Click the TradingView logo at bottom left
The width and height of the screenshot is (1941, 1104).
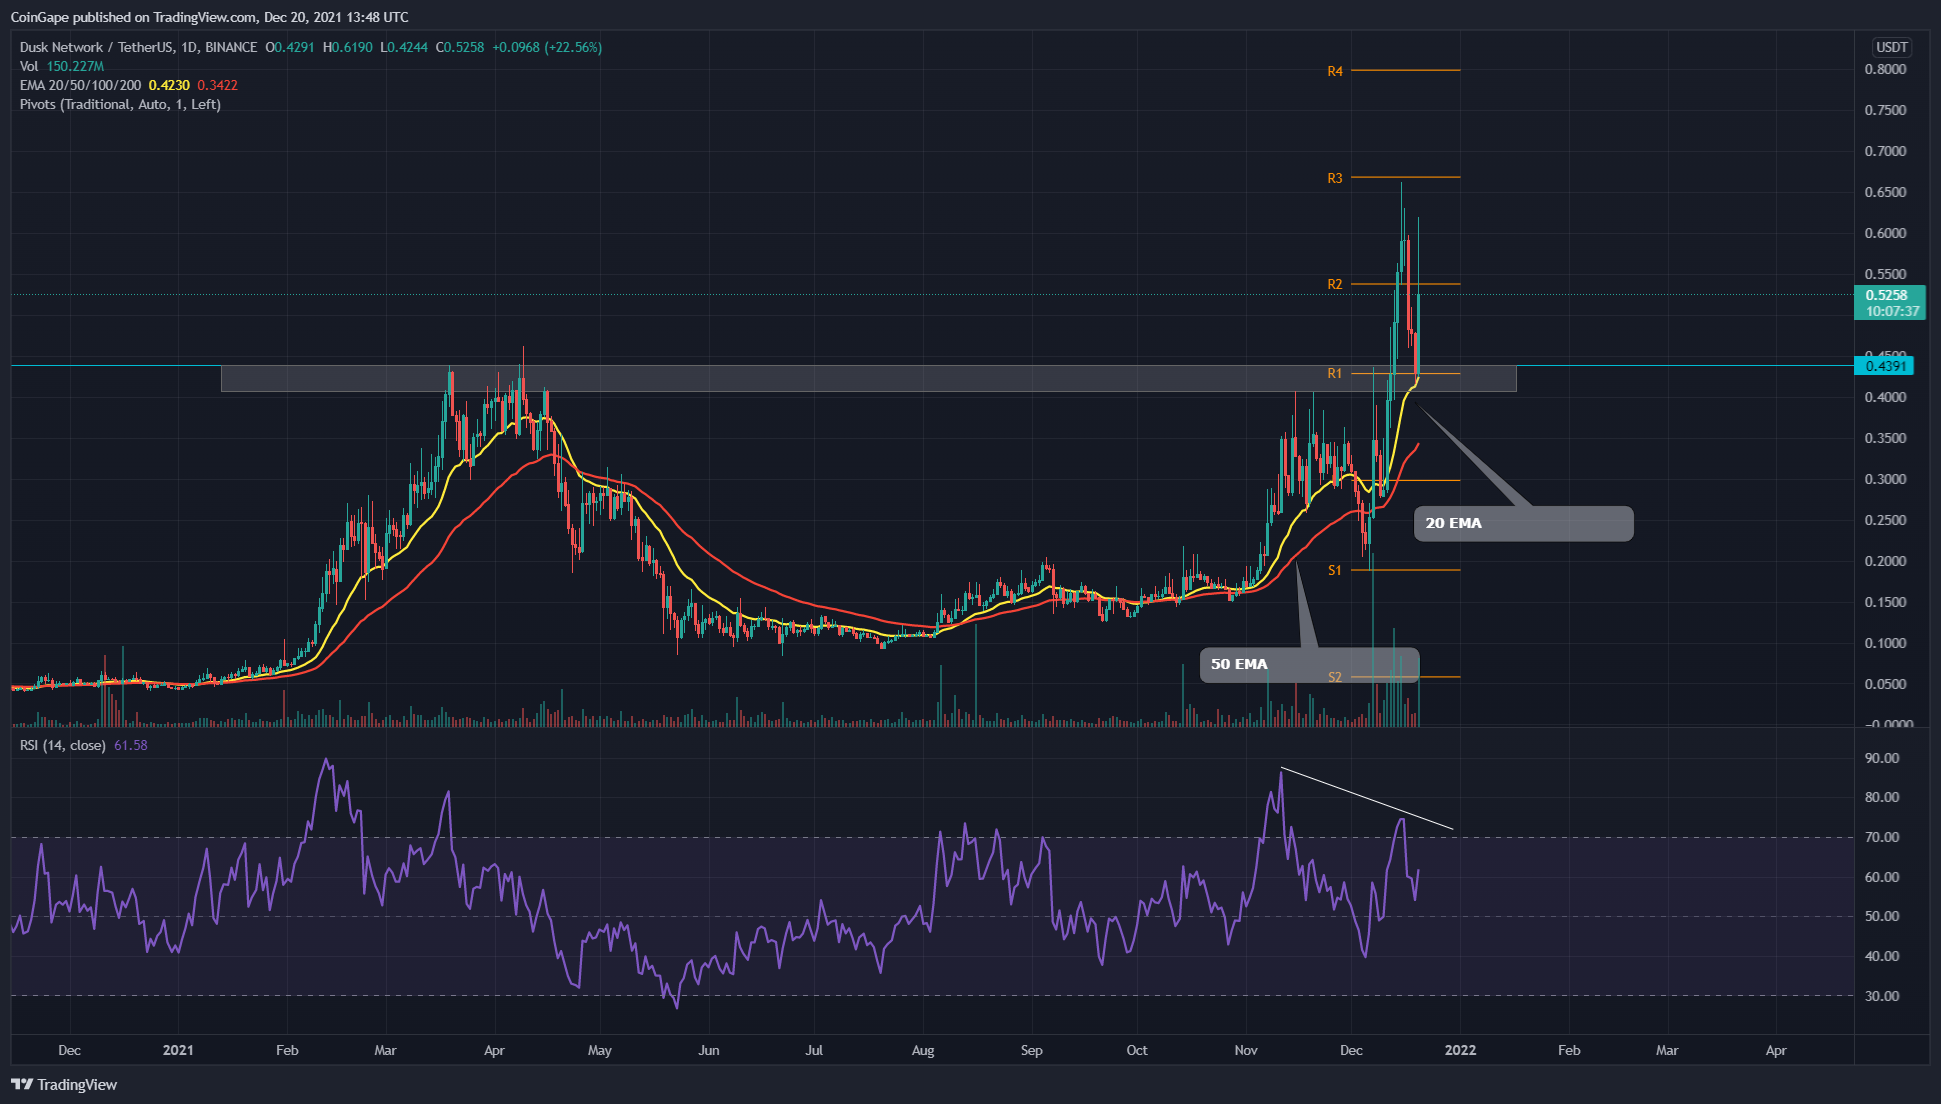click(x=64, y=1085)
